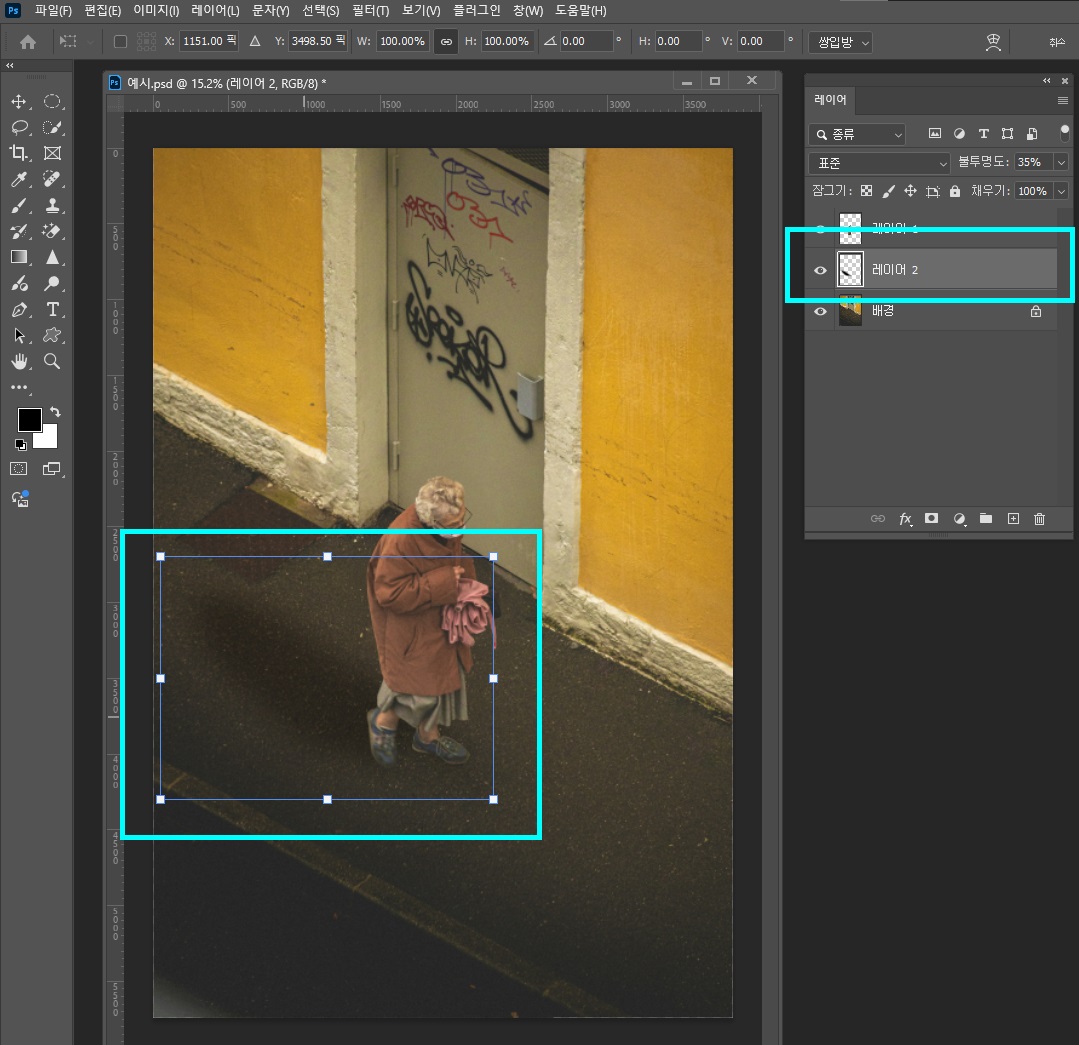The image size is (1079, 1045).
Task: Select the Clone Stamp tool
Action: (x=52, y=205)
